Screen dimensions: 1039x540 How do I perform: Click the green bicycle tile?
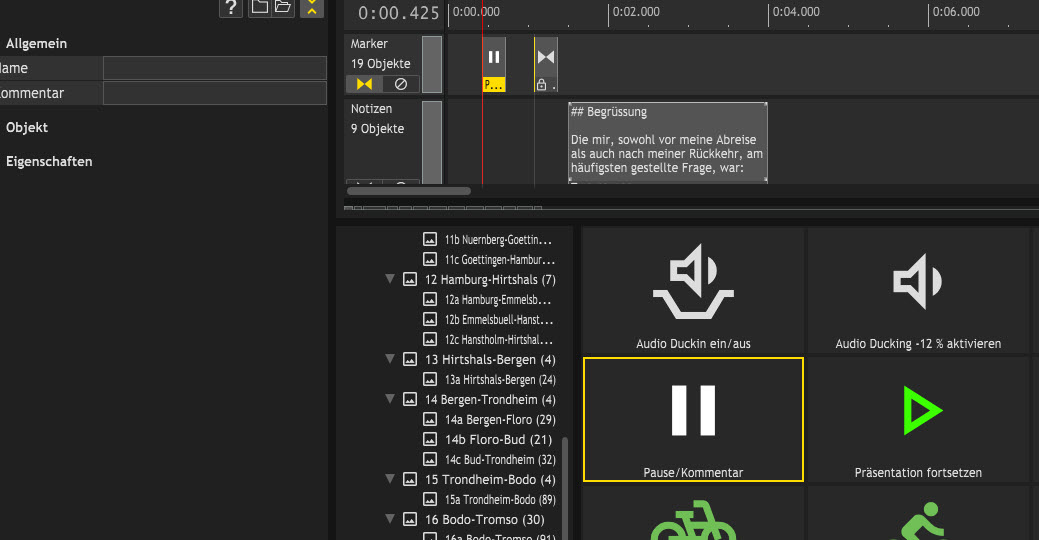pyautogui.click(x=693, y=513)
